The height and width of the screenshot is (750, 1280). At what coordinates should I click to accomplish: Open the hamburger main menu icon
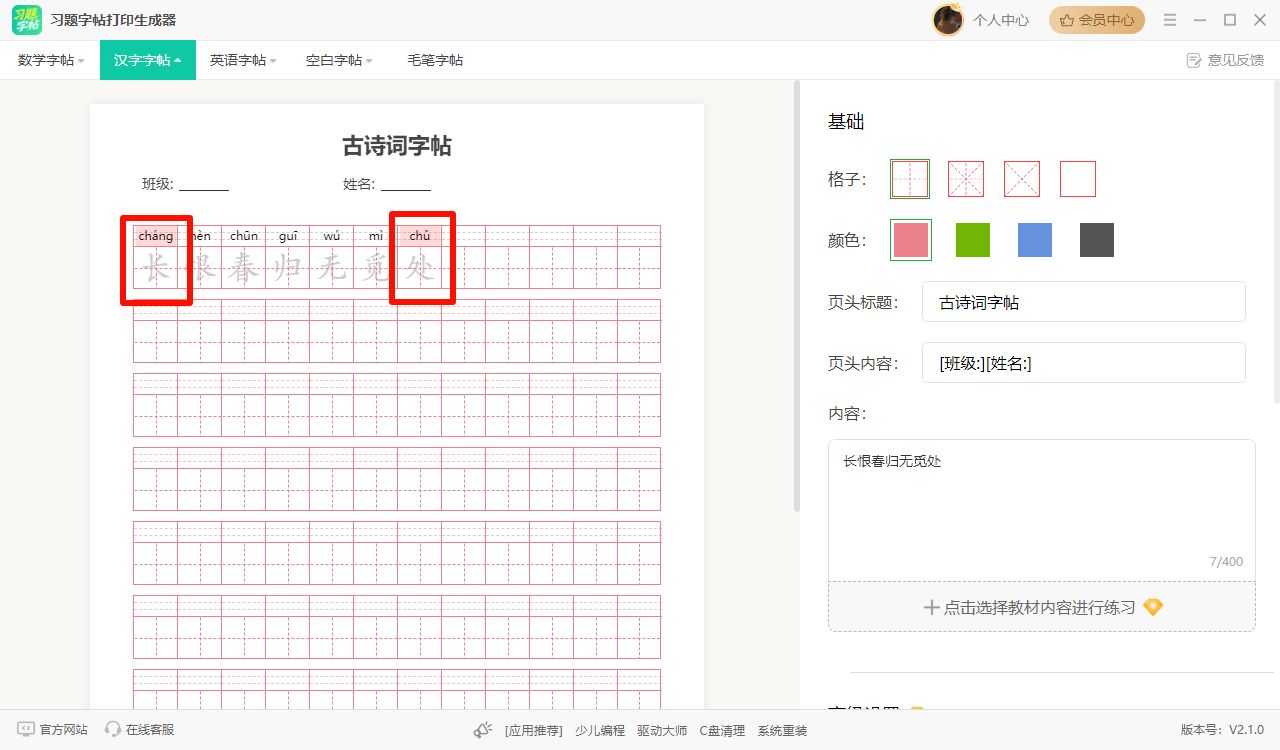(x=1170, y=20)
